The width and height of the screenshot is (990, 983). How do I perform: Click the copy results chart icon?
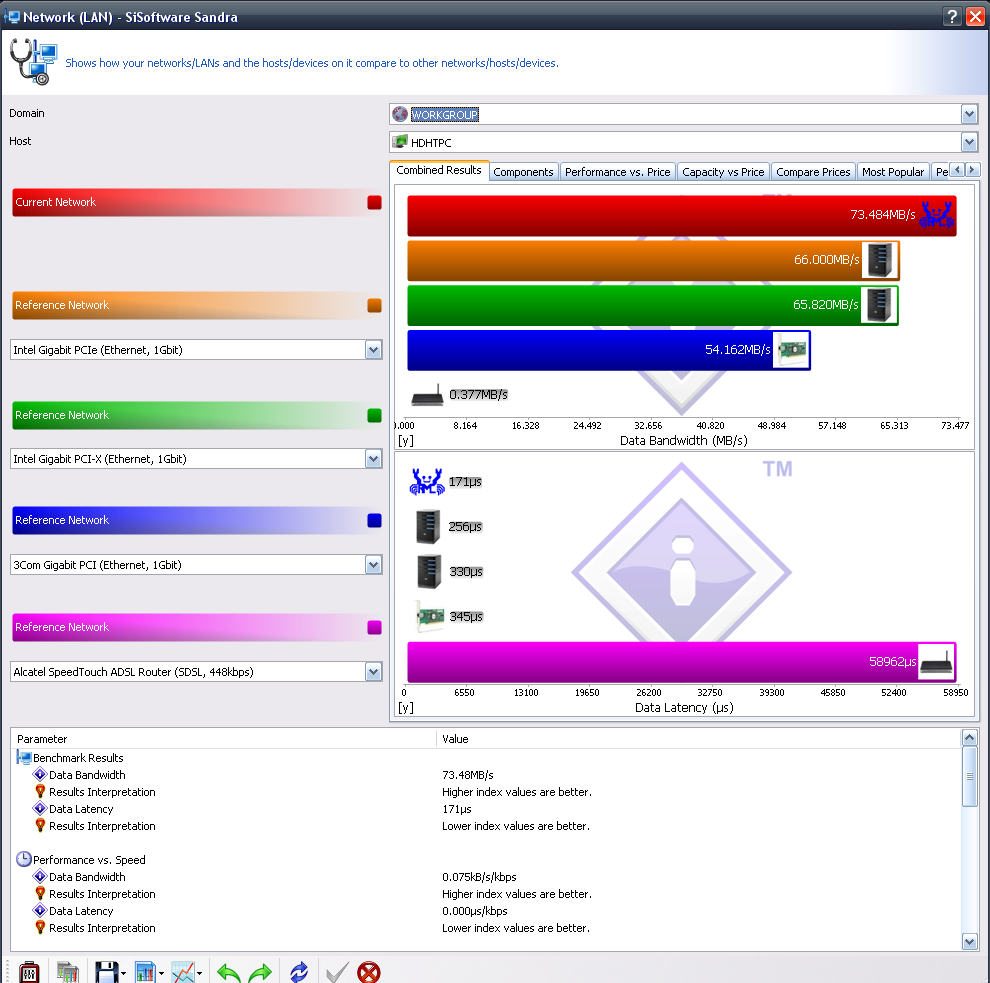(x=68, y=972)
